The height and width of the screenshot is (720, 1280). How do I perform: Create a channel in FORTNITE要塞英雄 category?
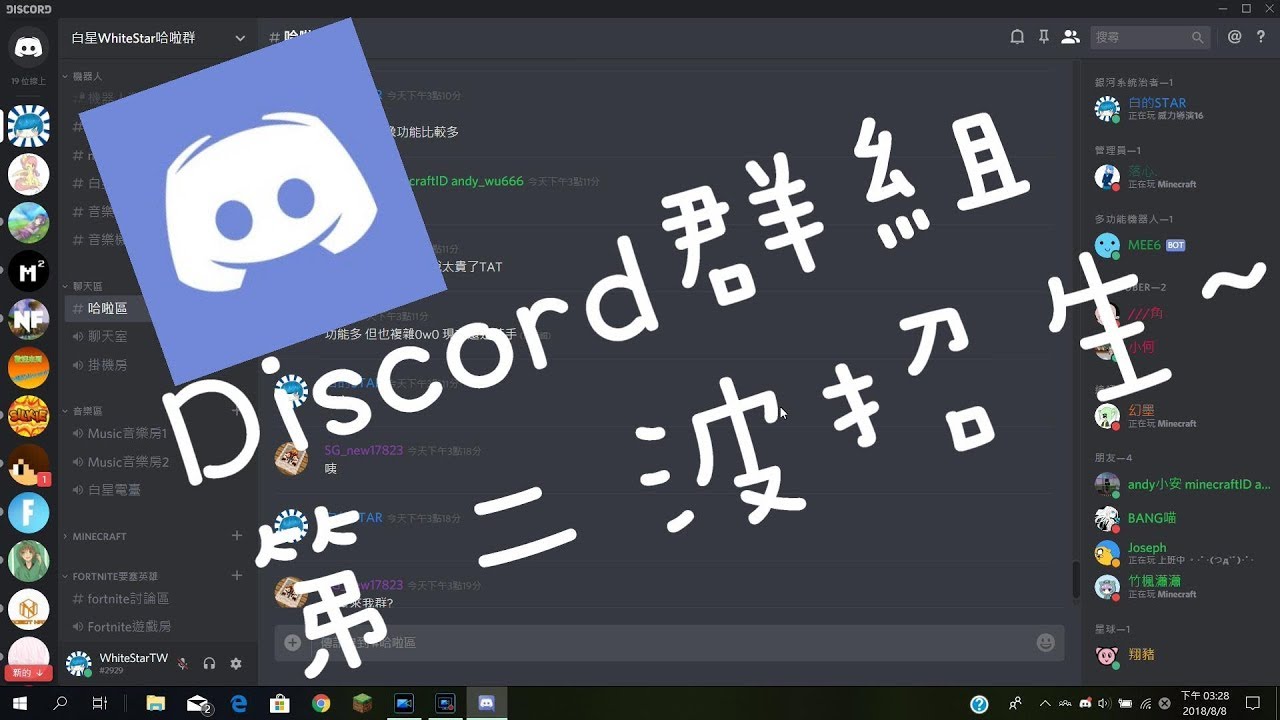(237, 575)
